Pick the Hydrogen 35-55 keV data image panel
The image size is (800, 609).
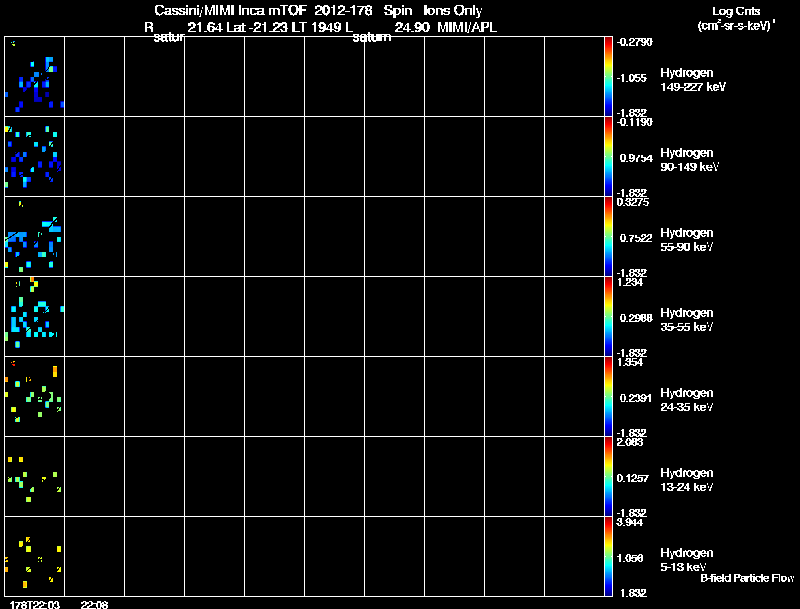(34, 316)
